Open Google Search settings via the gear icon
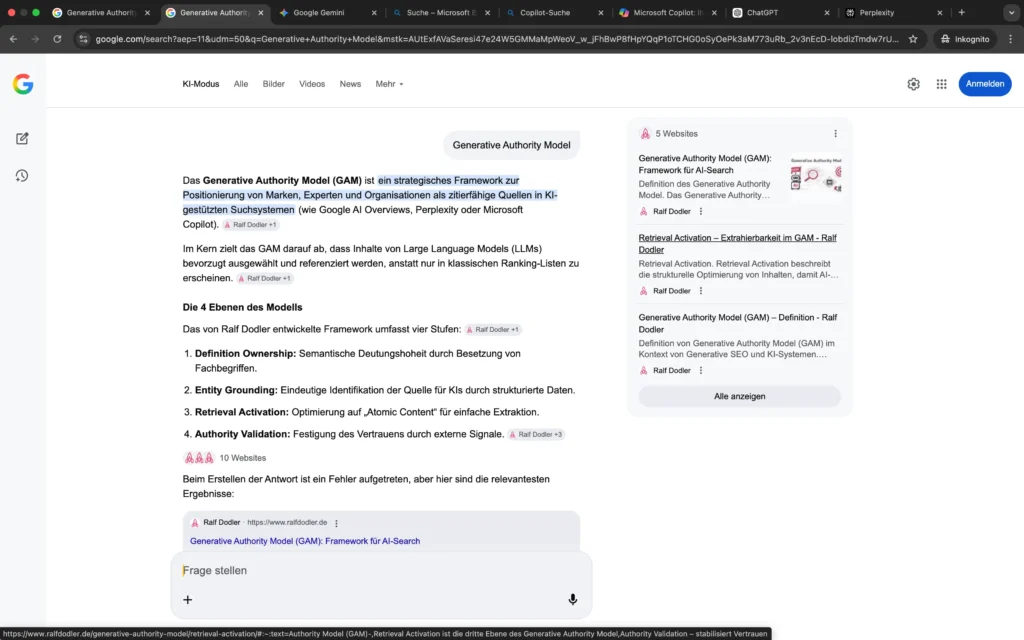This screenshot has width=1024, height=640. point(913,84)
